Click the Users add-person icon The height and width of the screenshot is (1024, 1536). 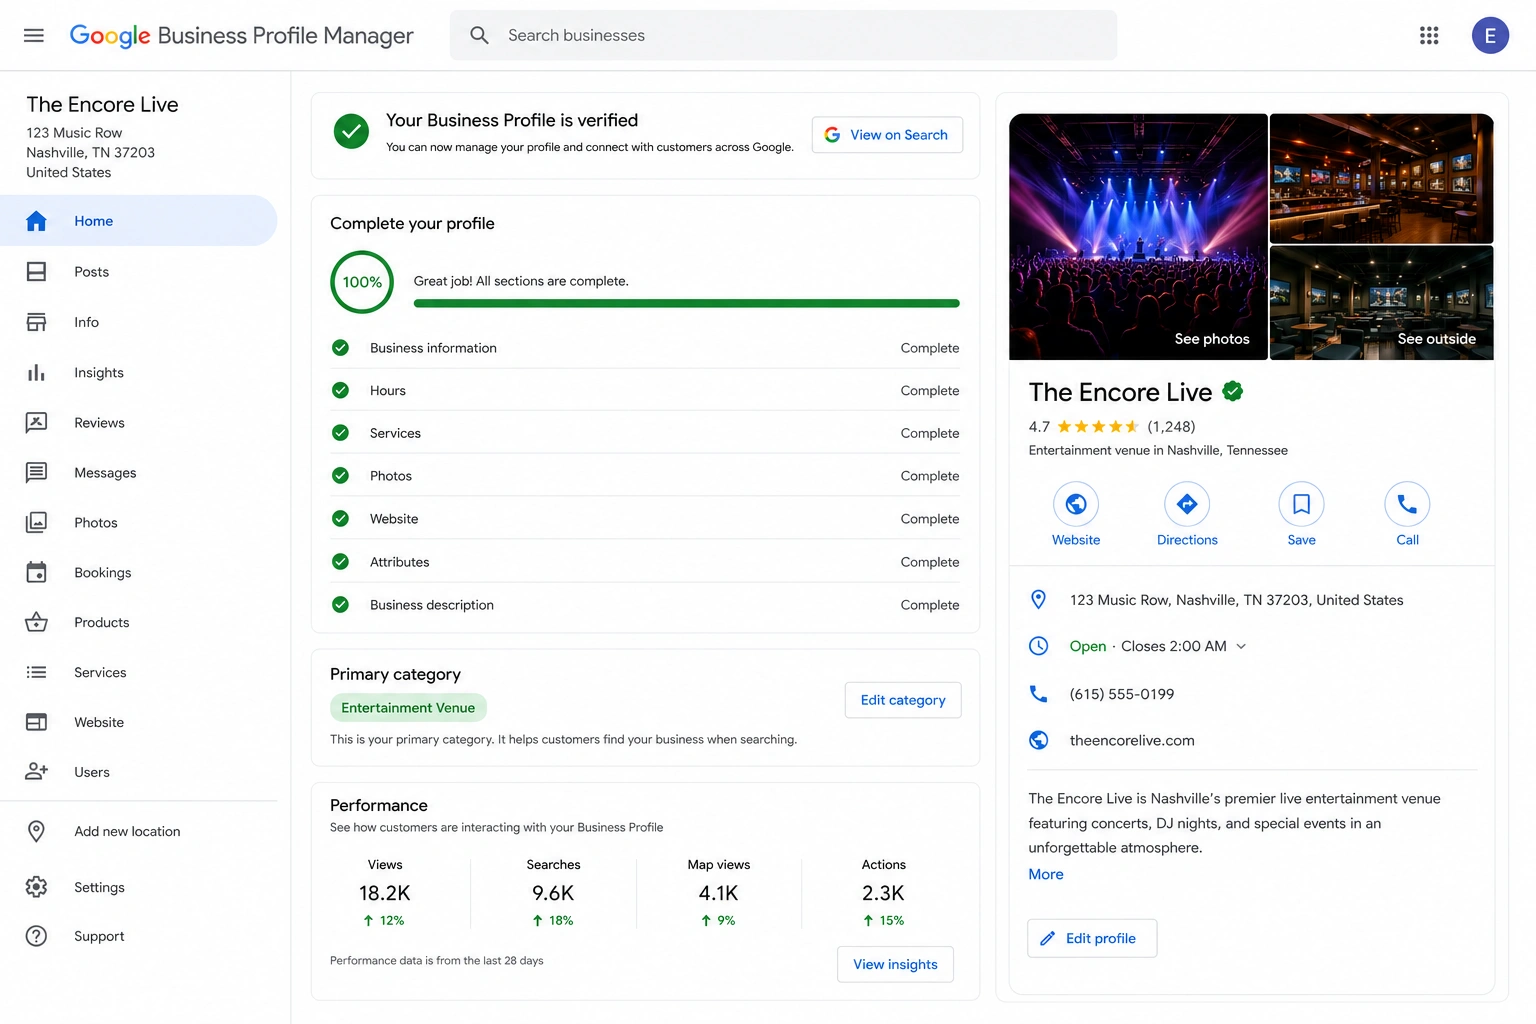pos(36,771)
